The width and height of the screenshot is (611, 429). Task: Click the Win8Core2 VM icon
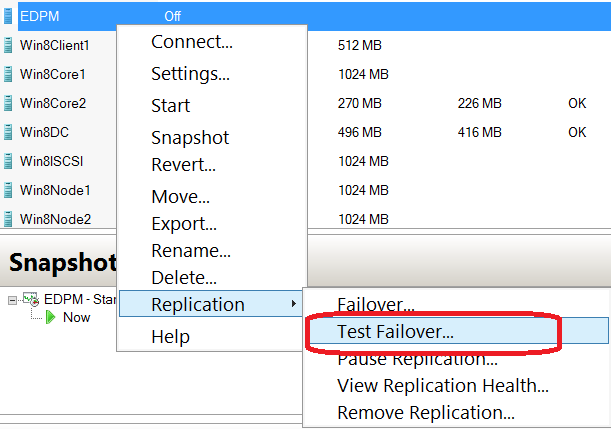click(x=8, y=103)
